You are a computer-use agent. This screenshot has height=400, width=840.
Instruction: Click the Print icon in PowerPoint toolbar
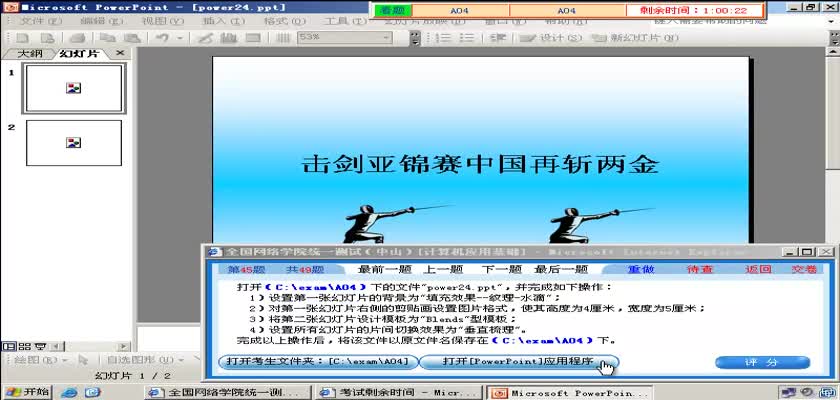[78, 38]
